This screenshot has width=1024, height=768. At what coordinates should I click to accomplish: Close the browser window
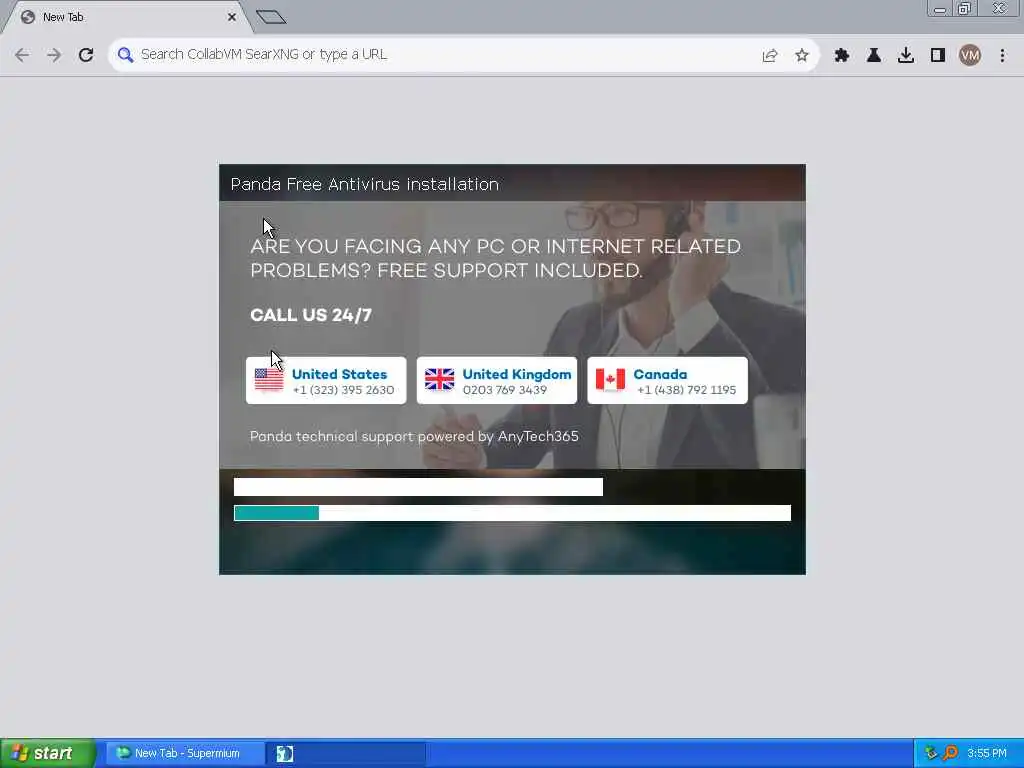[x=1000, y=8]
